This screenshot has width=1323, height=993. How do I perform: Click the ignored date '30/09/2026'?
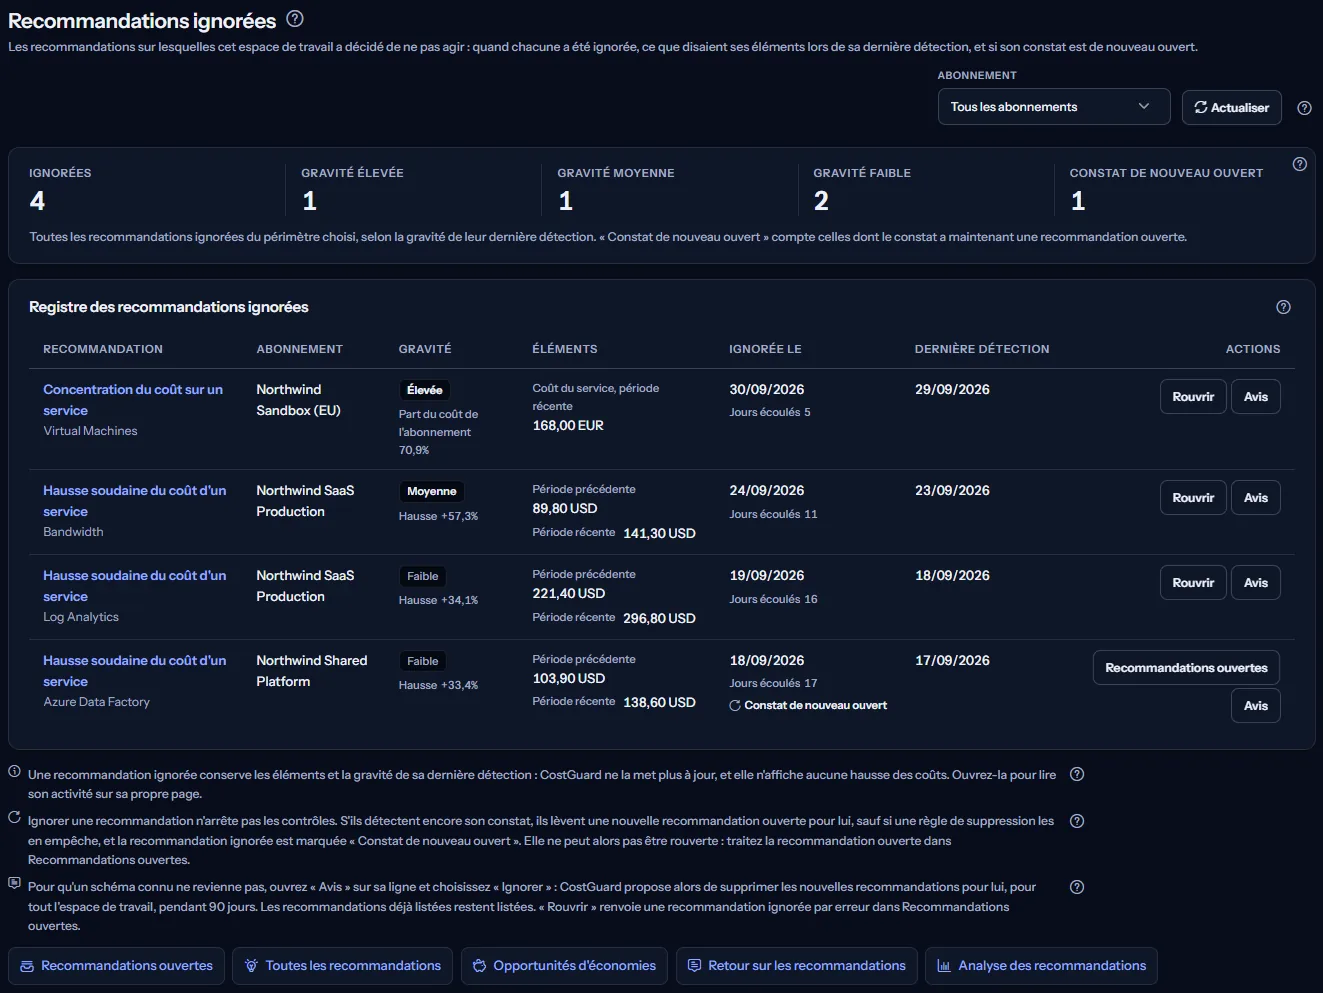click(767, 389)
